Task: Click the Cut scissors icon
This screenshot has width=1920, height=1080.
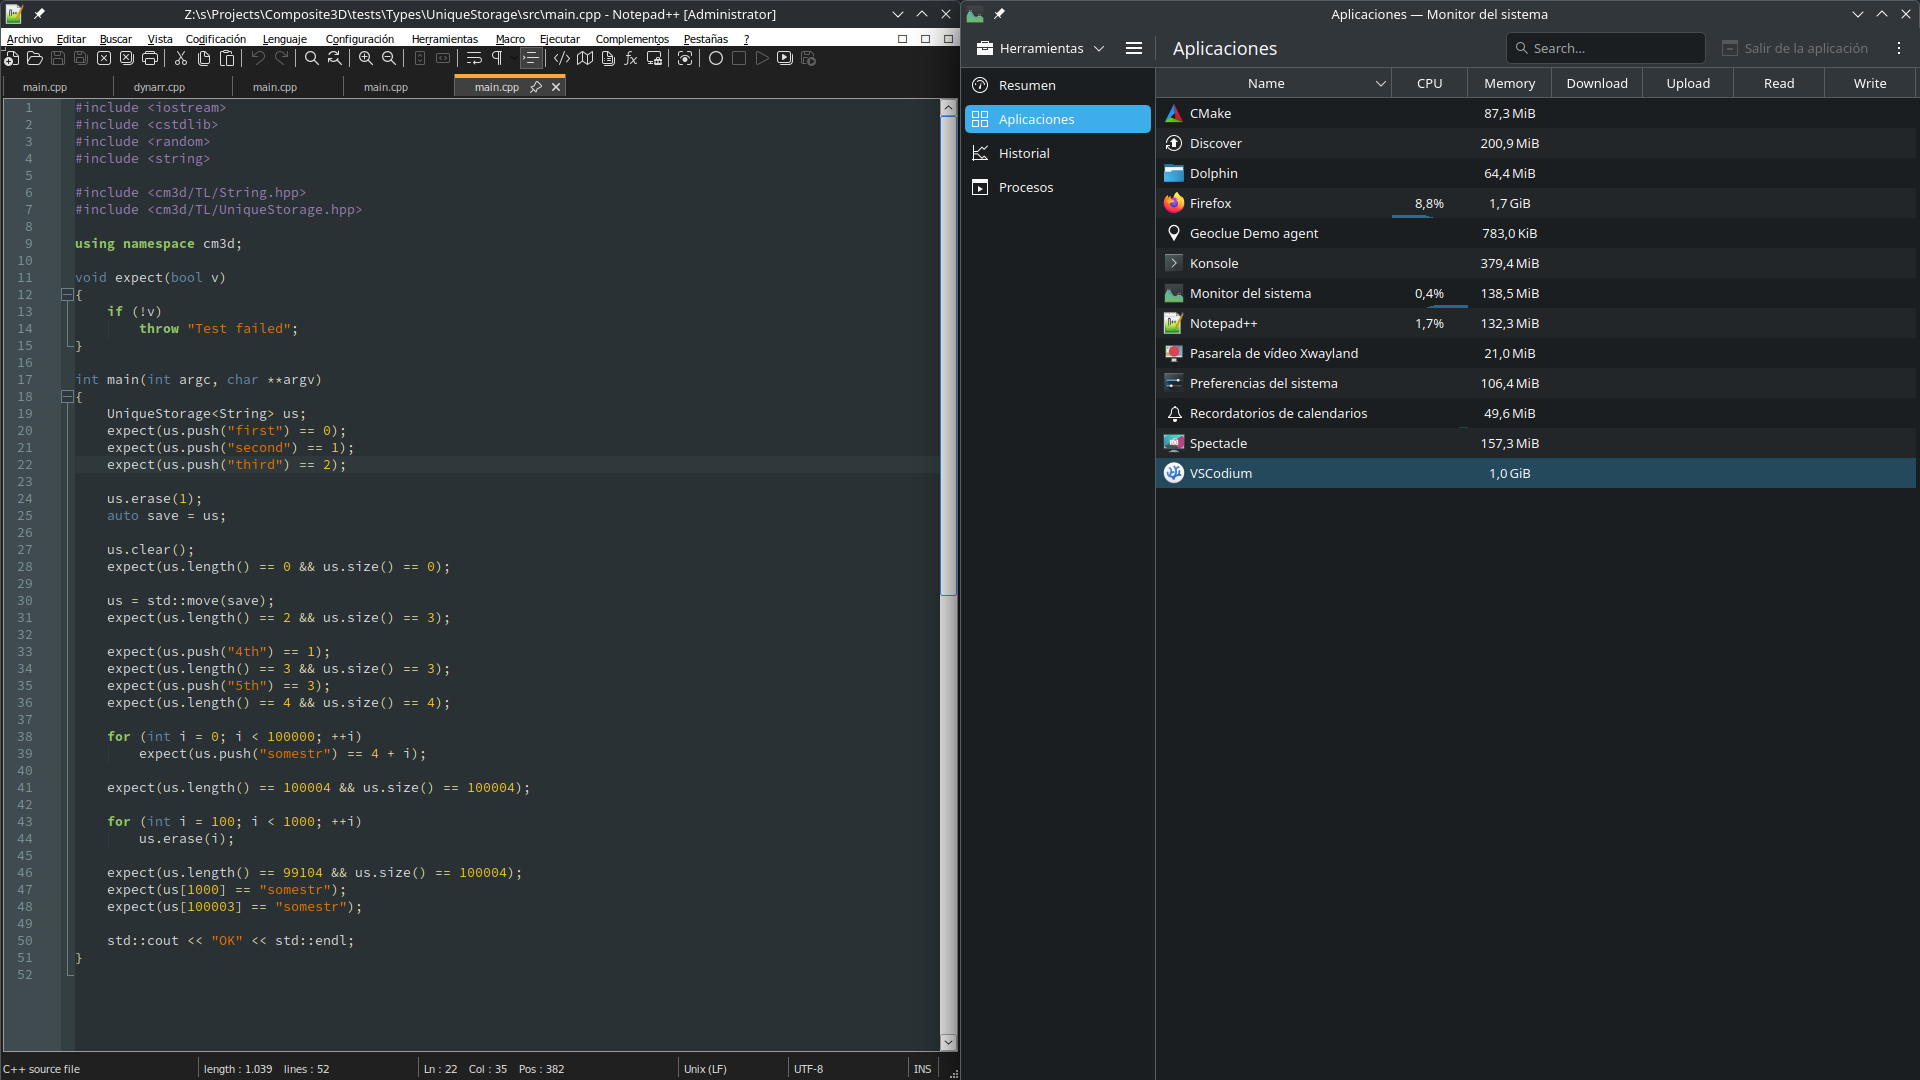Action: [181, 59]
